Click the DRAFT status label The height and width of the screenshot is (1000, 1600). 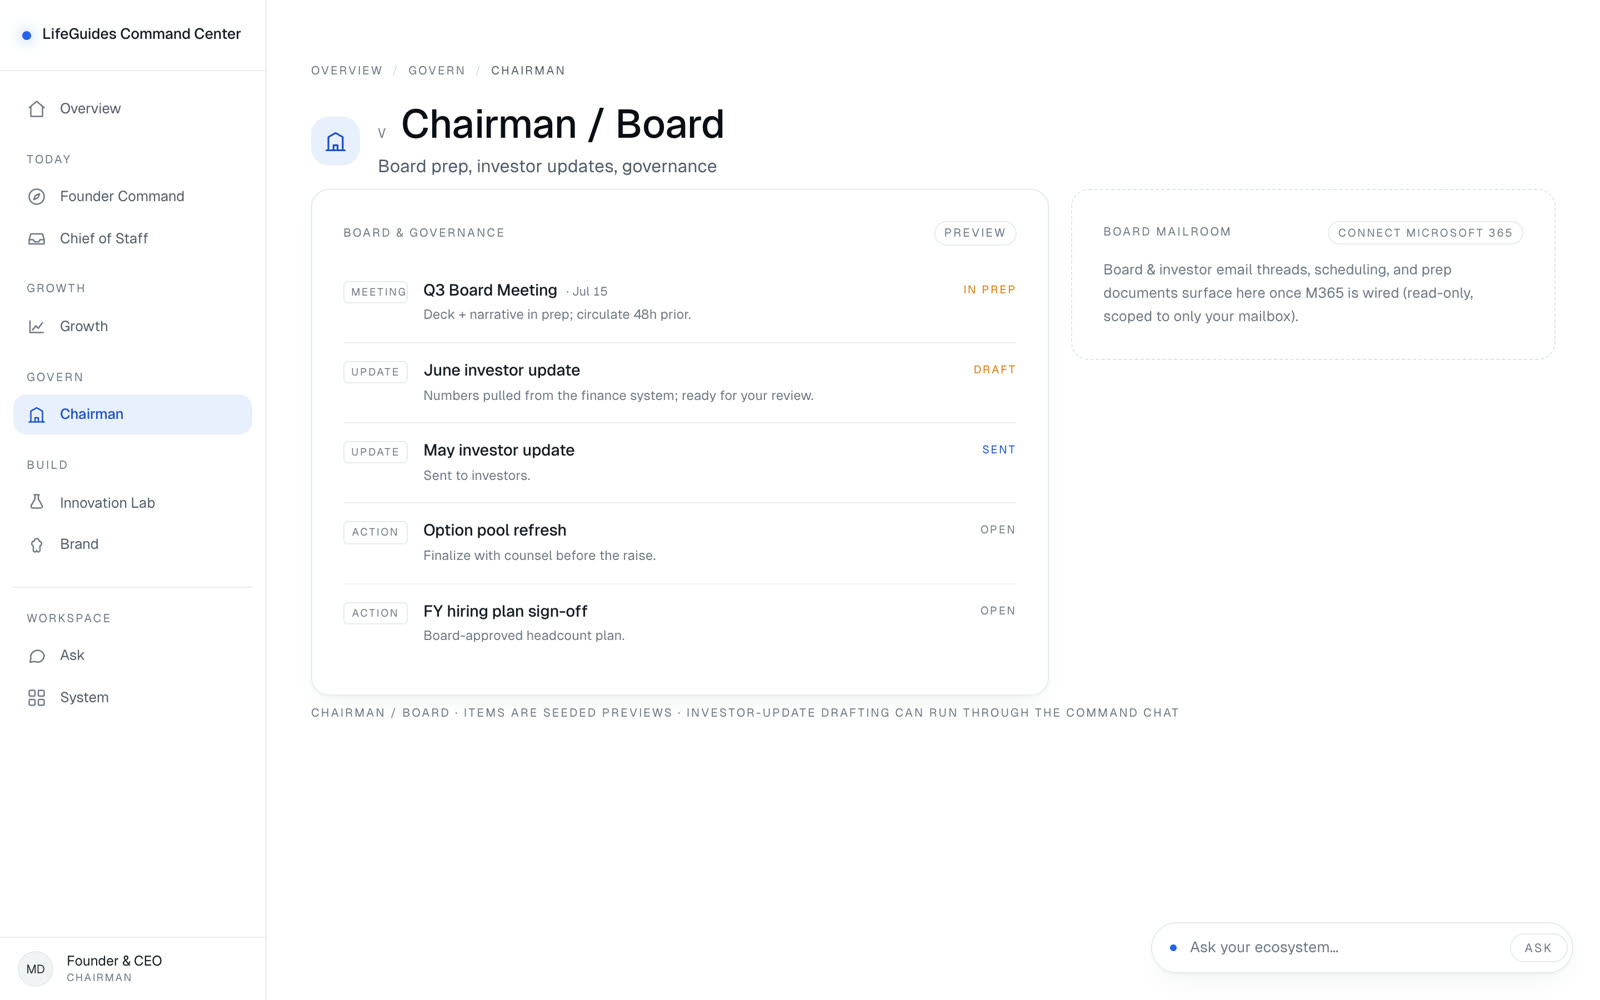coord(994,370)
